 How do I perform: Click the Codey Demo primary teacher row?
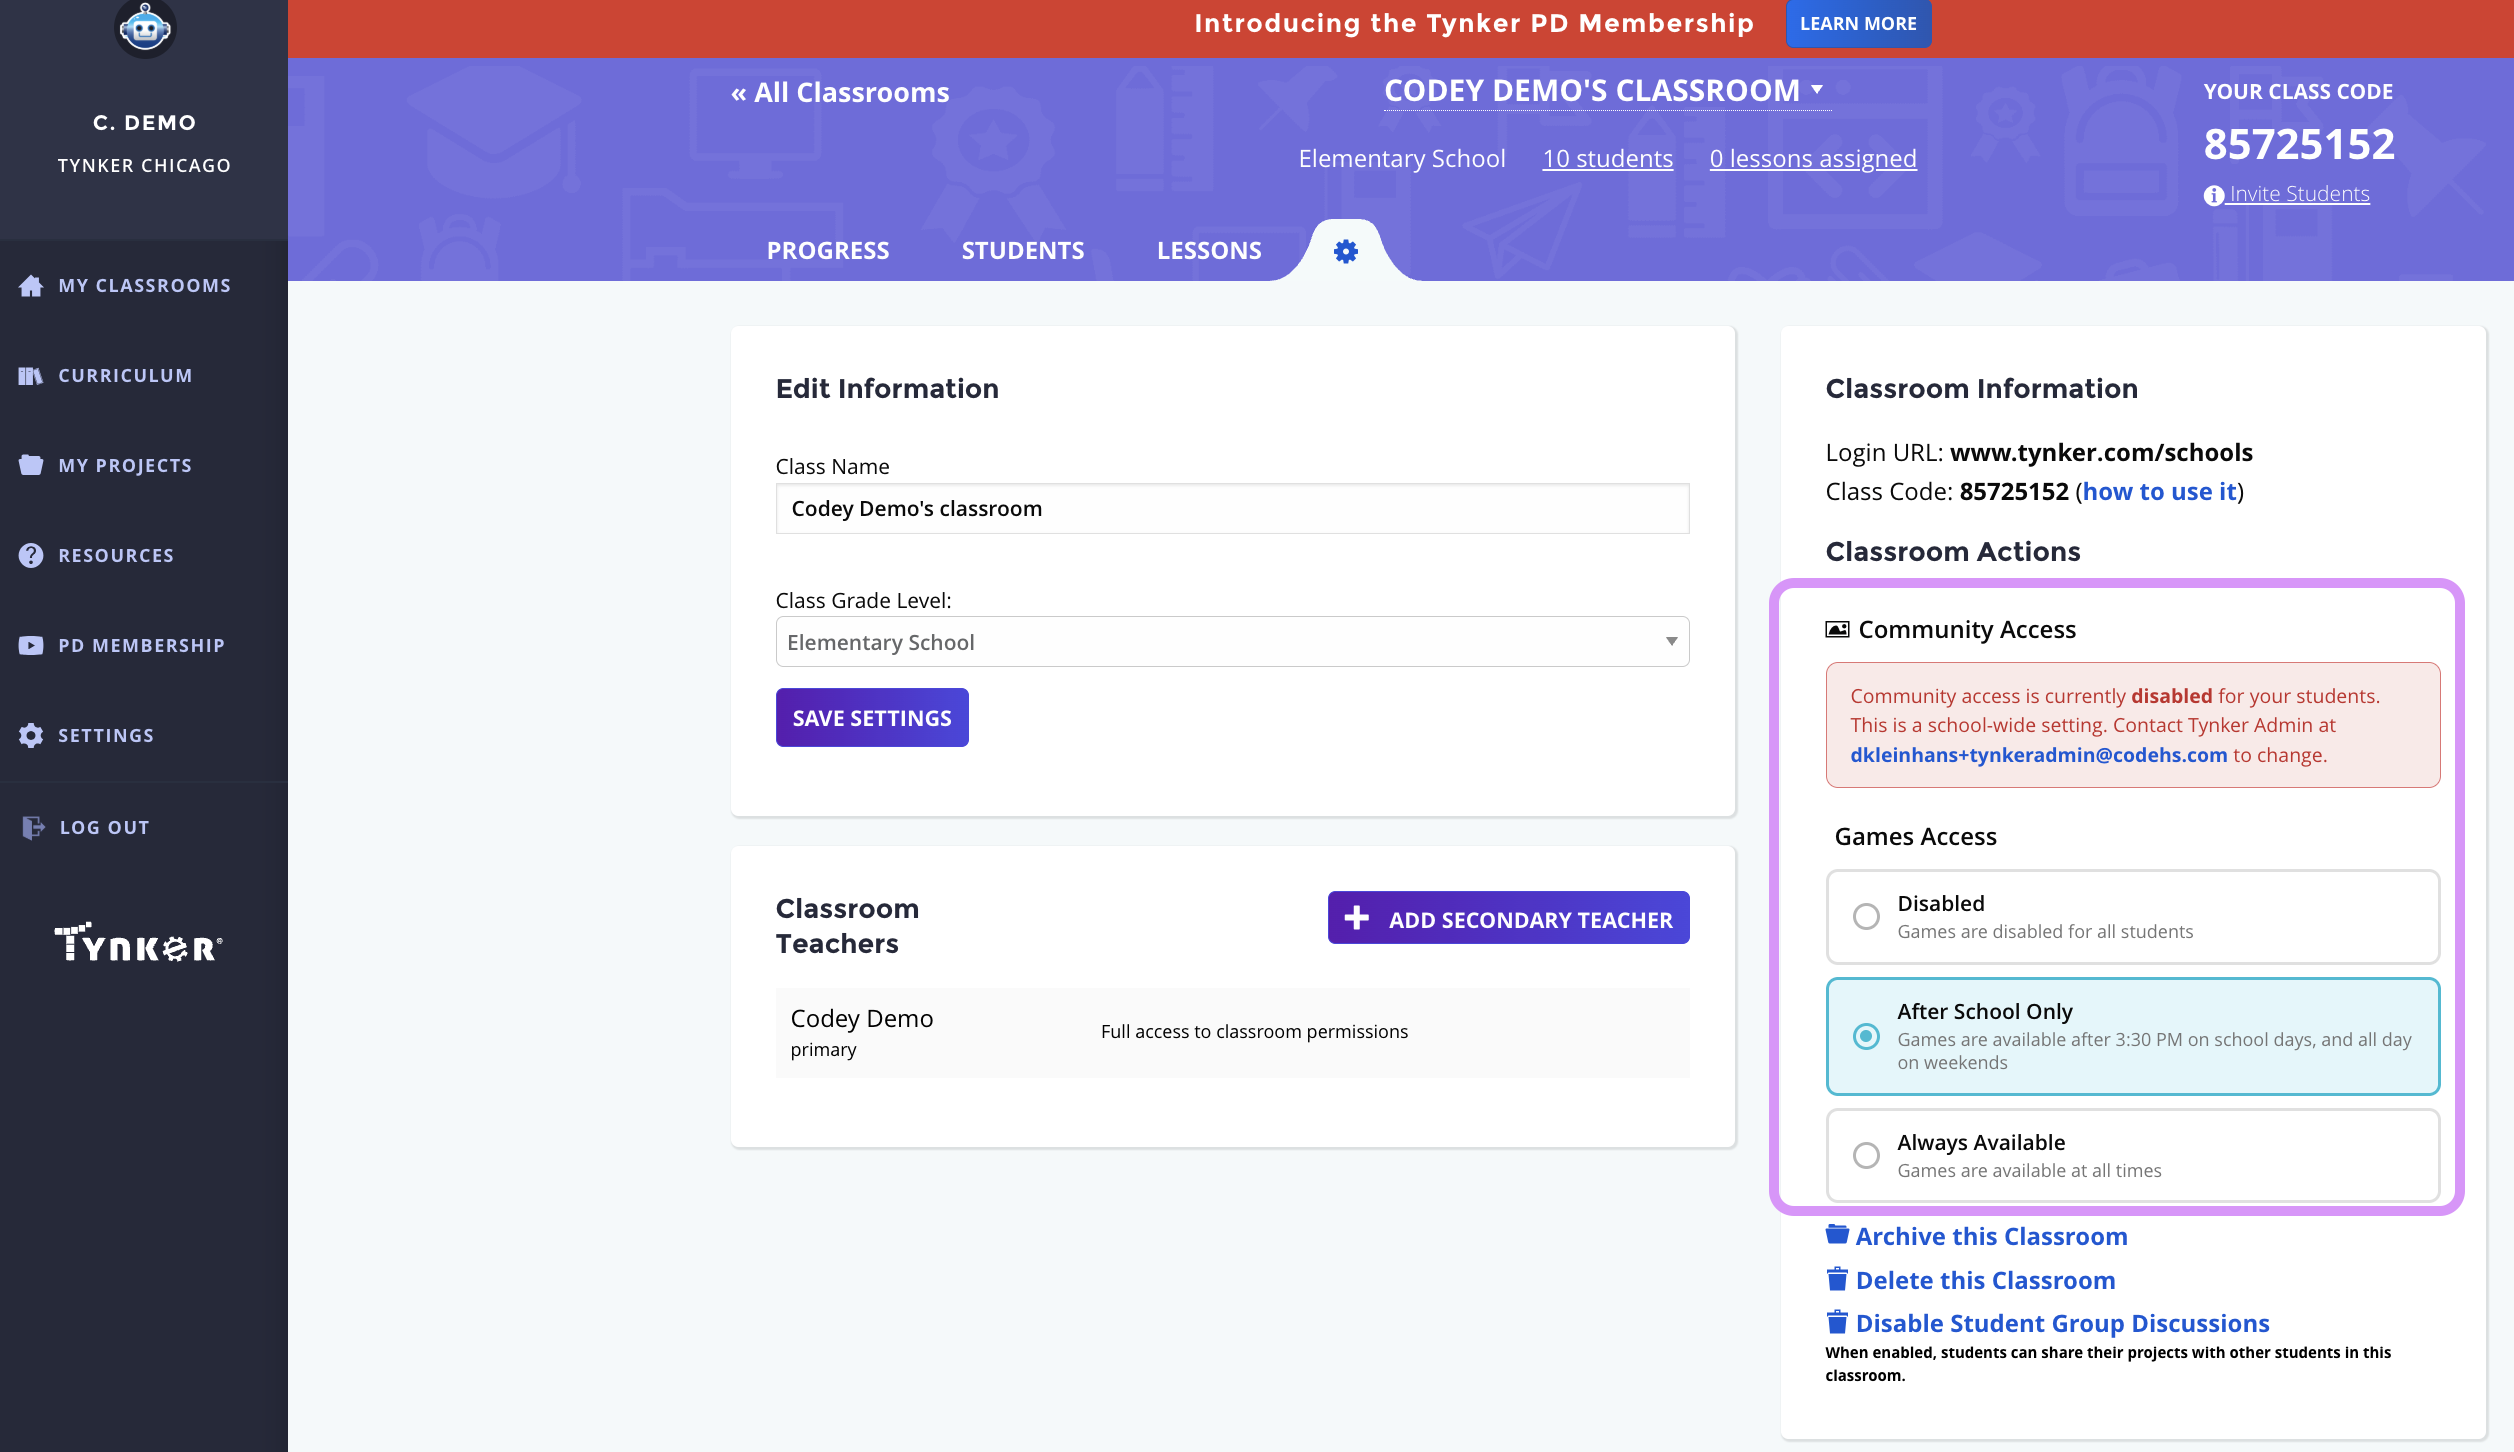click(1232, 1033)
